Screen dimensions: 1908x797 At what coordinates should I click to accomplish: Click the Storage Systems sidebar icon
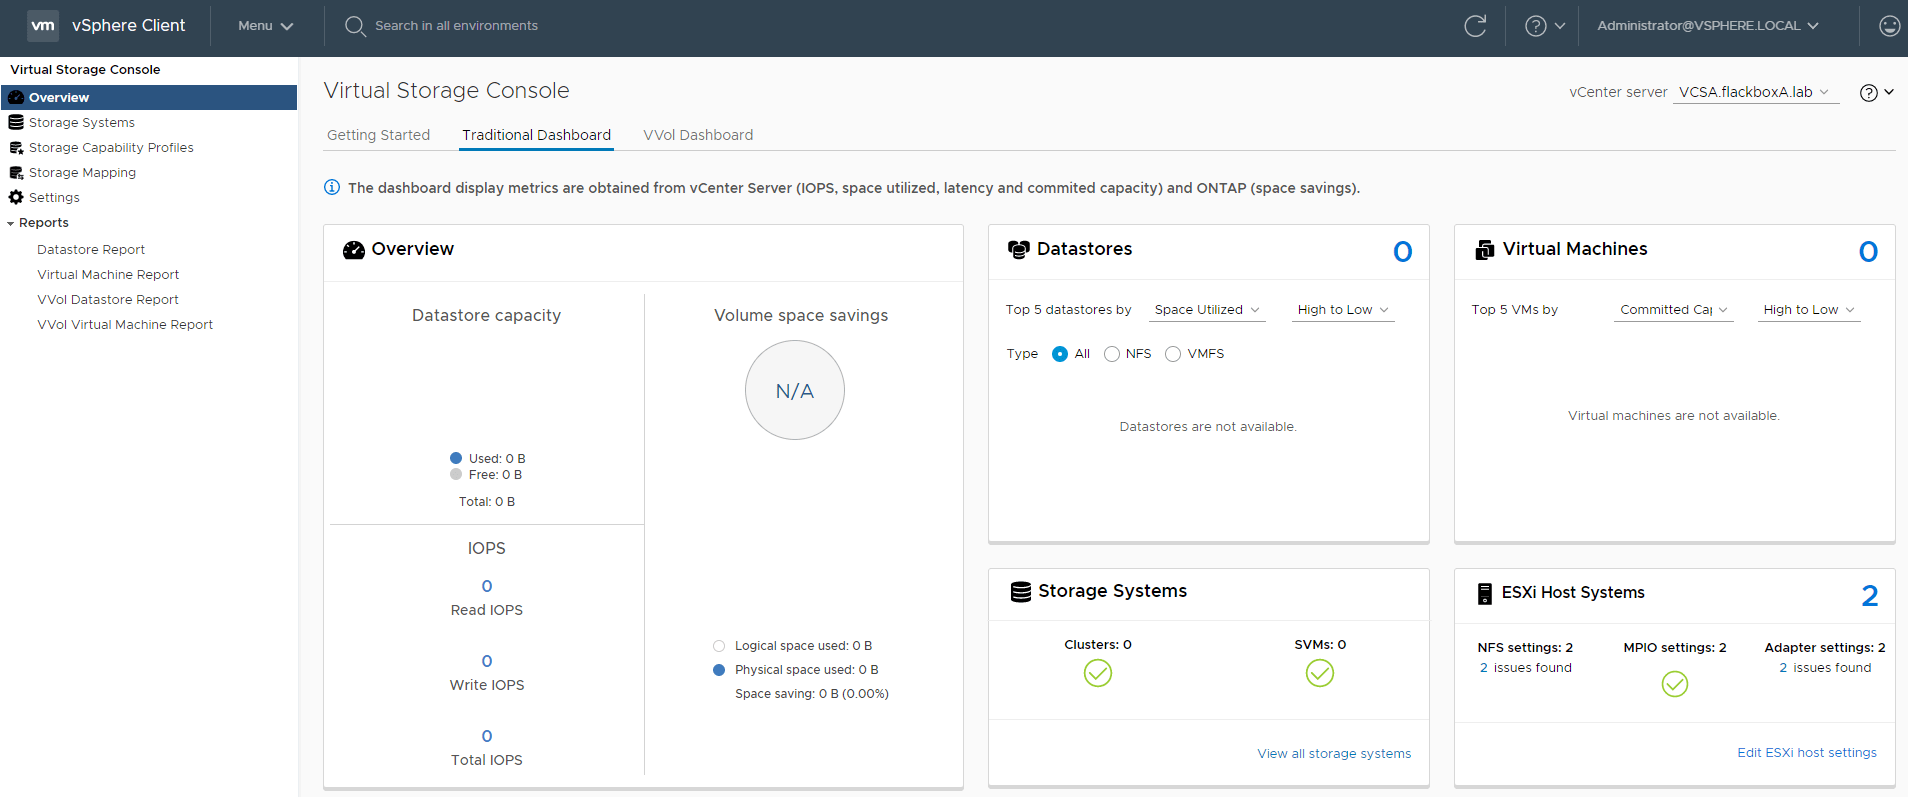[16, 122]
